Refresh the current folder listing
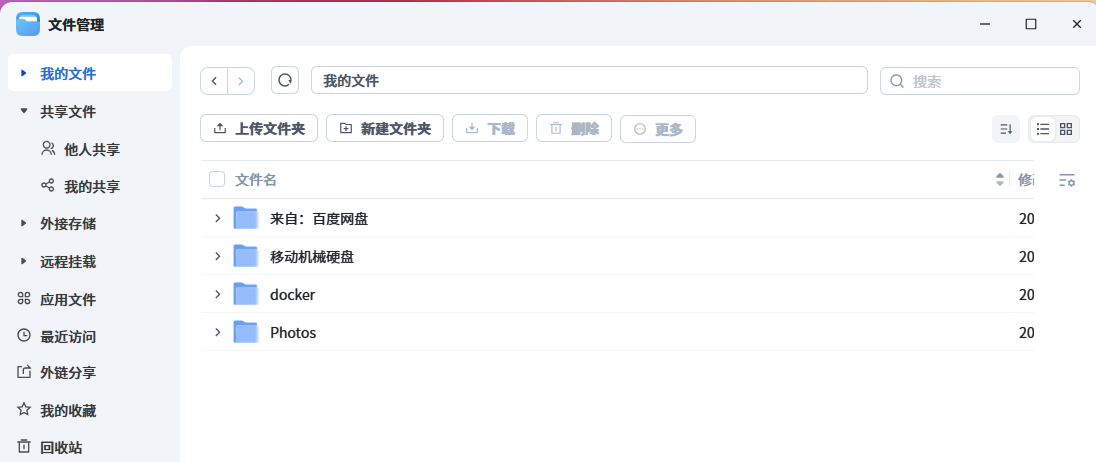 285,80
